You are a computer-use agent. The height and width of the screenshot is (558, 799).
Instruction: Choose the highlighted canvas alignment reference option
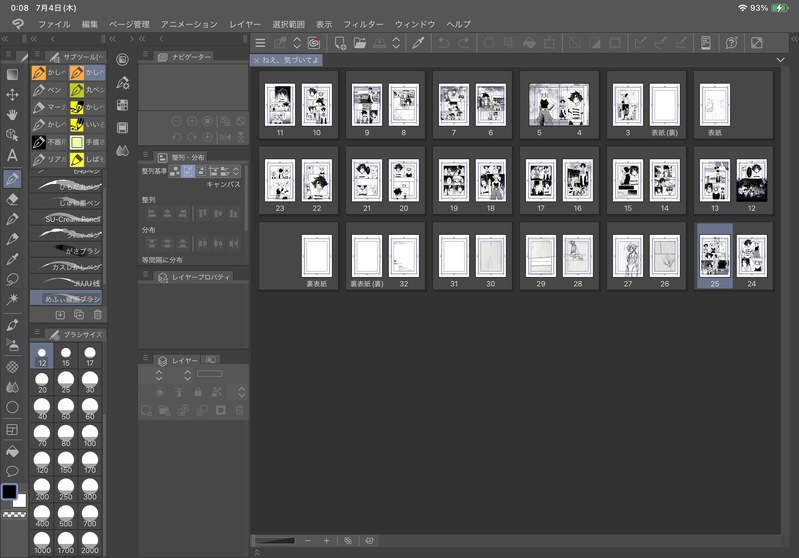click(x=188, y=171)
